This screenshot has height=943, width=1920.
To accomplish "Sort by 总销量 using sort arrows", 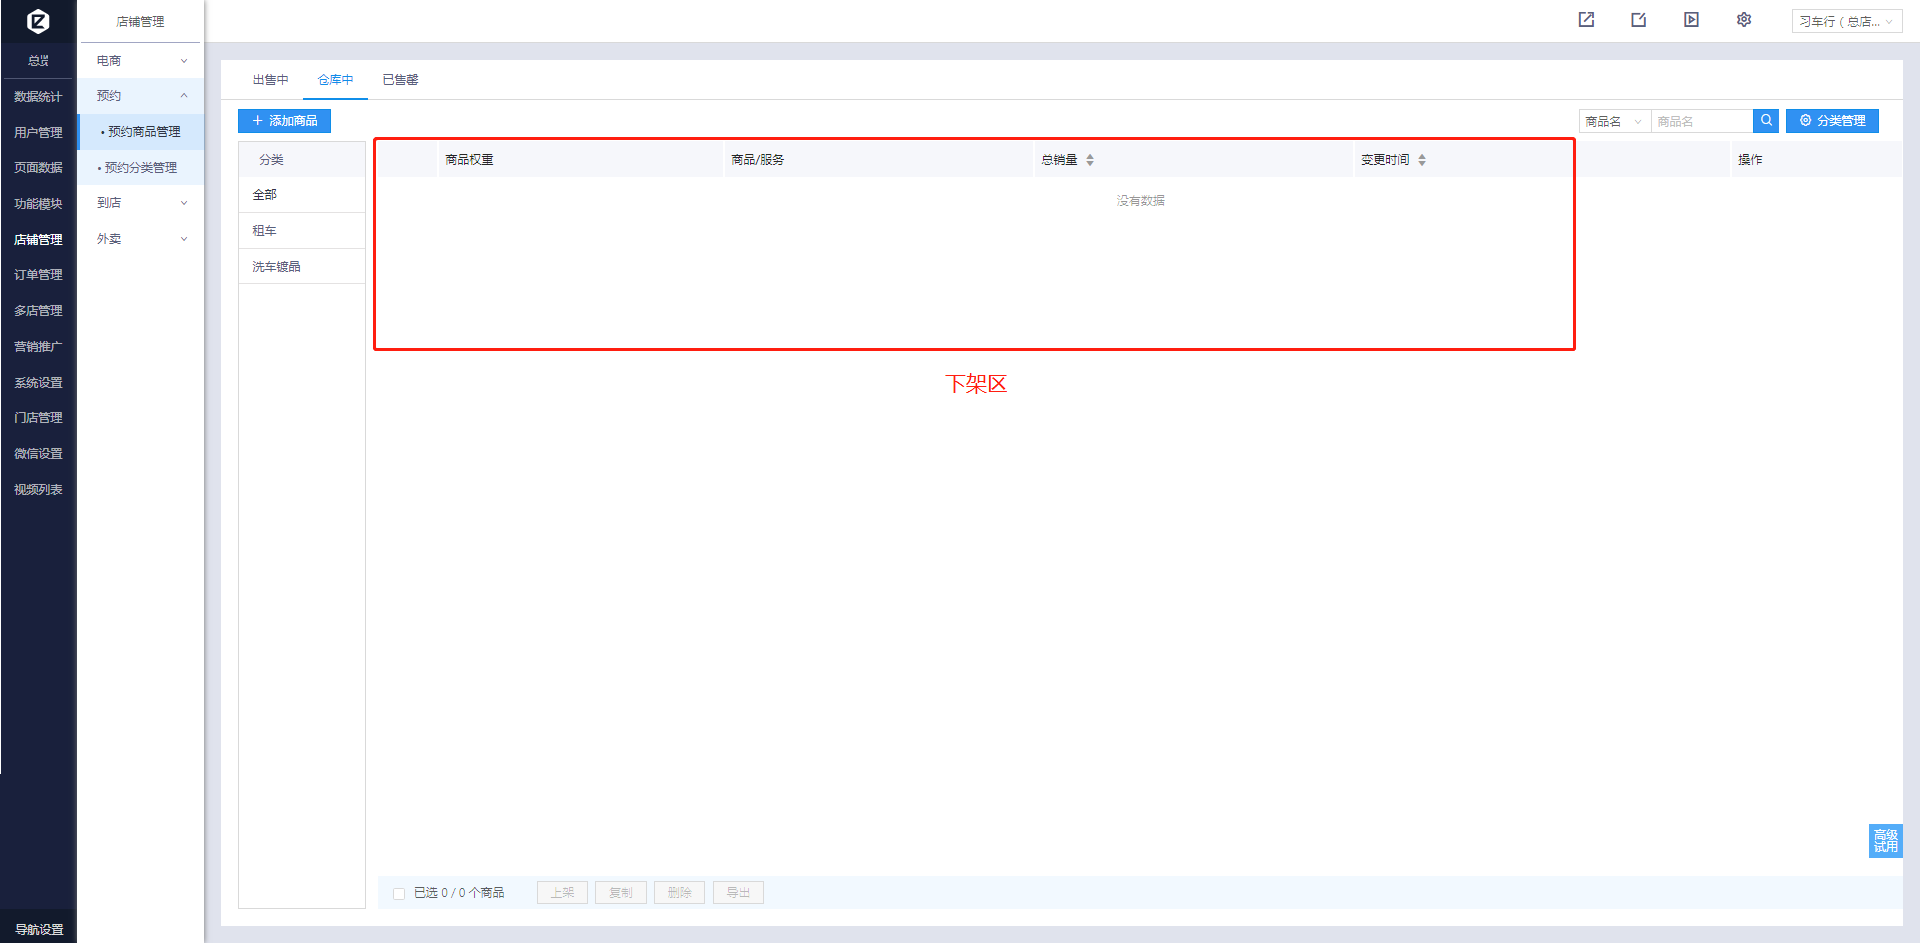I will (x=1089, y=160).
